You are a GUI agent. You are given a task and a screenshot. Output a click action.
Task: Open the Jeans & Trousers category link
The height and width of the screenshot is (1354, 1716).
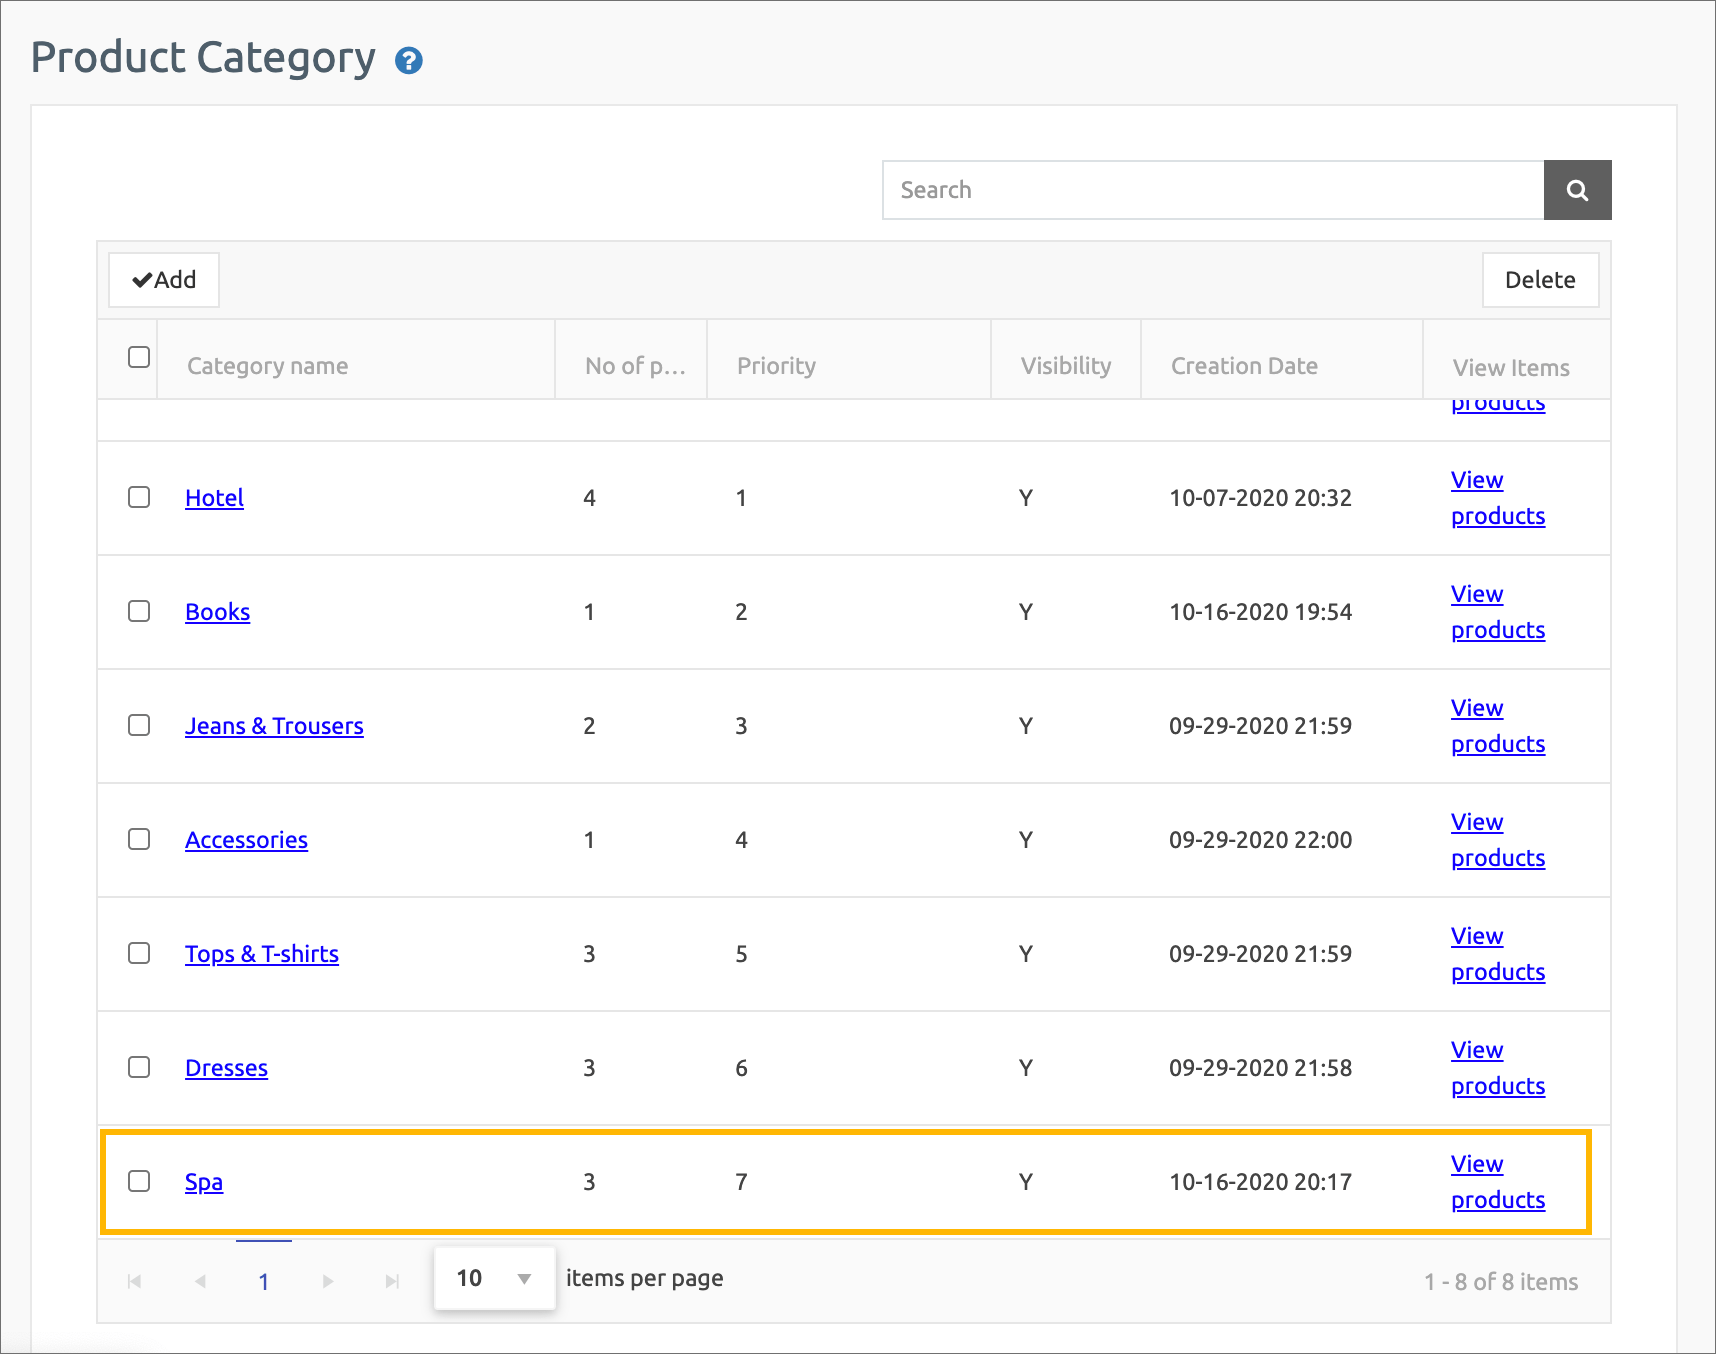274,726
